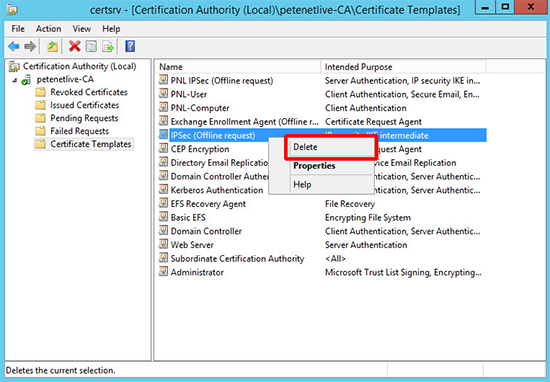Click the Issued Certificates folder icon

40,105
